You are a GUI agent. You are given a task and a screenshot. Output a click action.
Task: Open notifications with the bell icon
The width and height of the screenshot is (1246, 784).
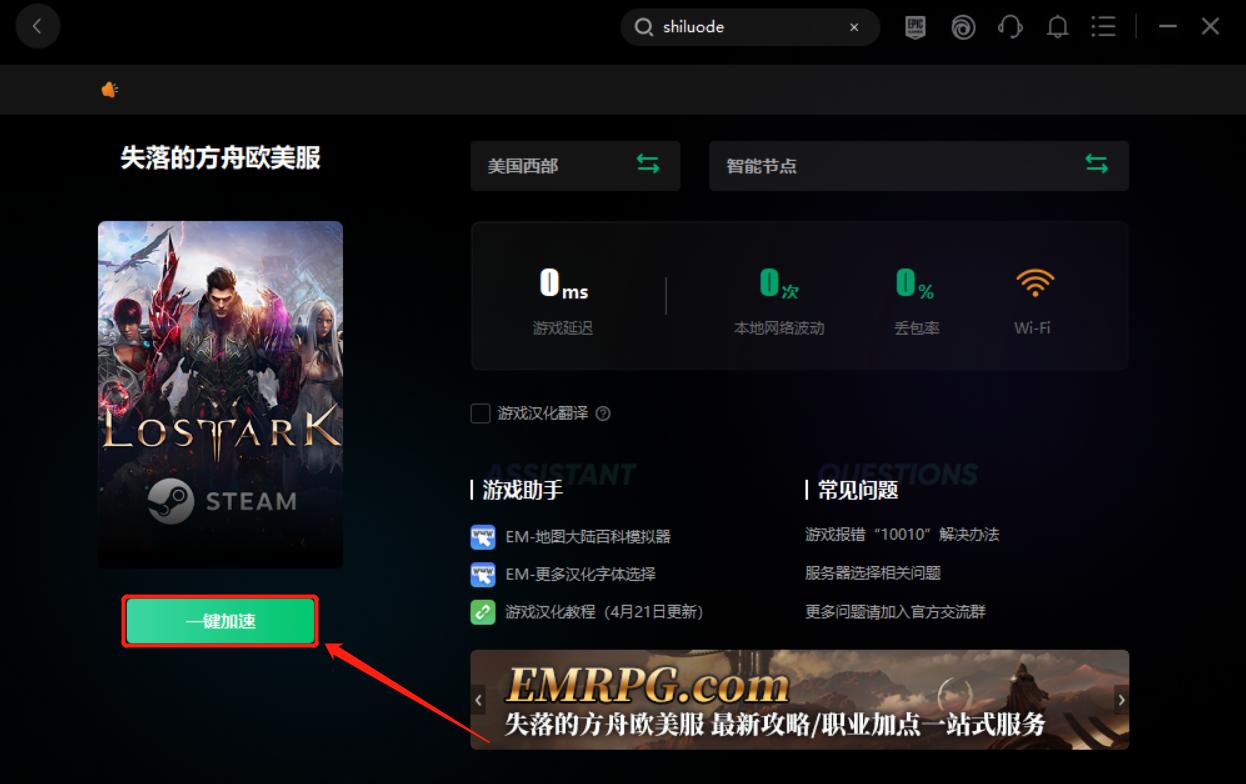(x=1057, y=27)
